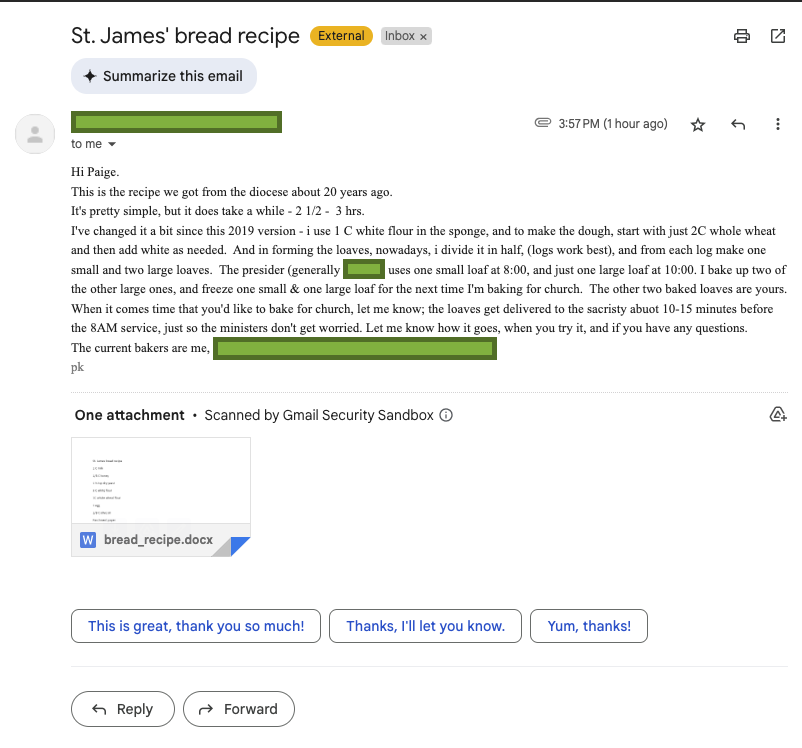Click the paperclip attachment indicator icon

click(x=543, y=123)
